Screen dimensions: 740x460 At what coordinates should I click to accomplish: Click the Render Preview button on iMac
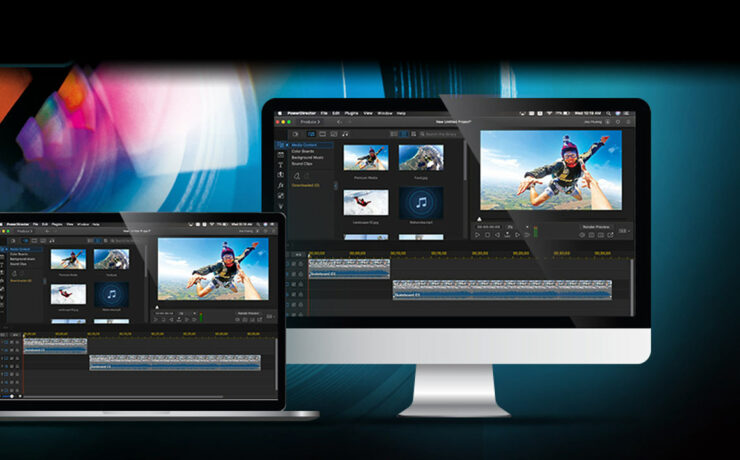pyautogui.click(x=596, y=227)
